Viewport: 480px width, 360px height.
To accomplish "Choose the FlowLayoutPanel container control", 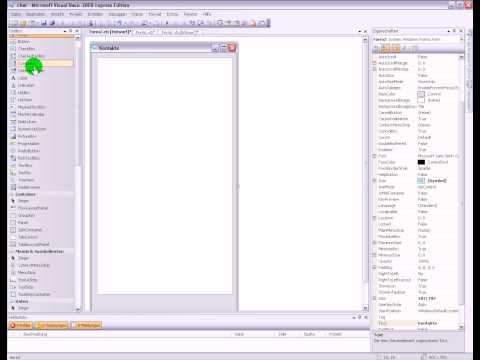I will coord(41,208).
